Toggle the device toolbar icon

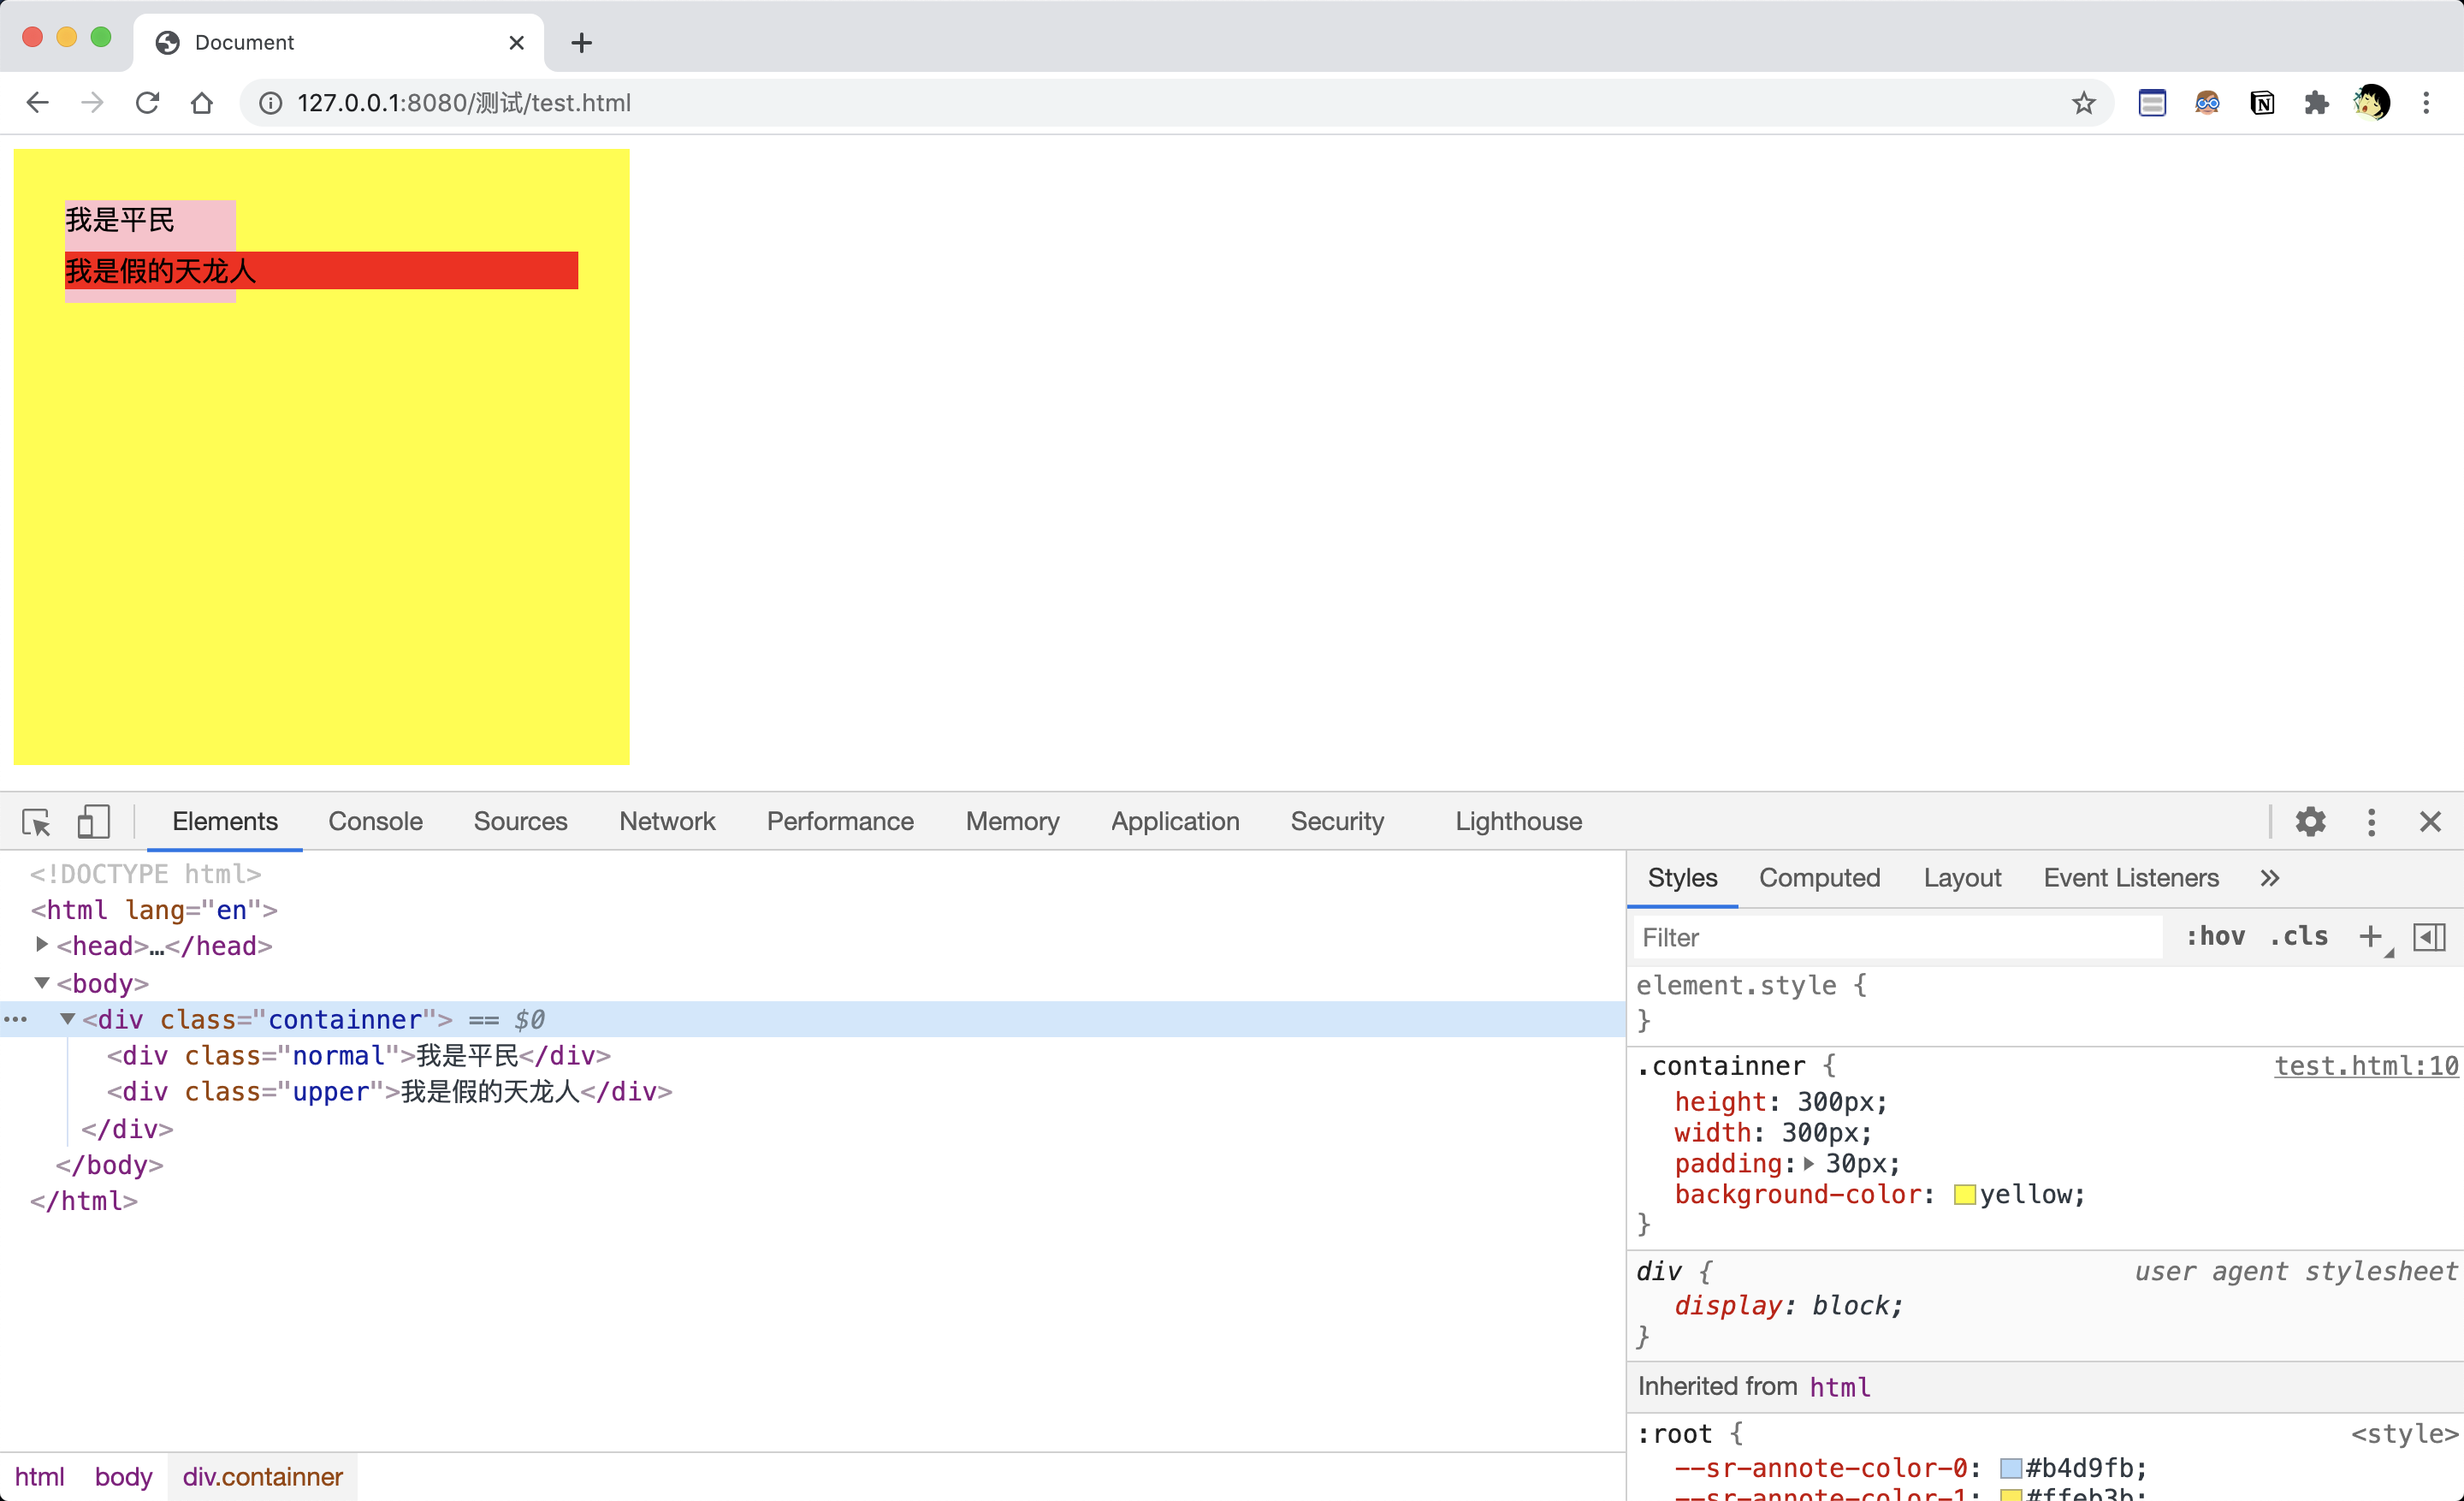(93, 822)
